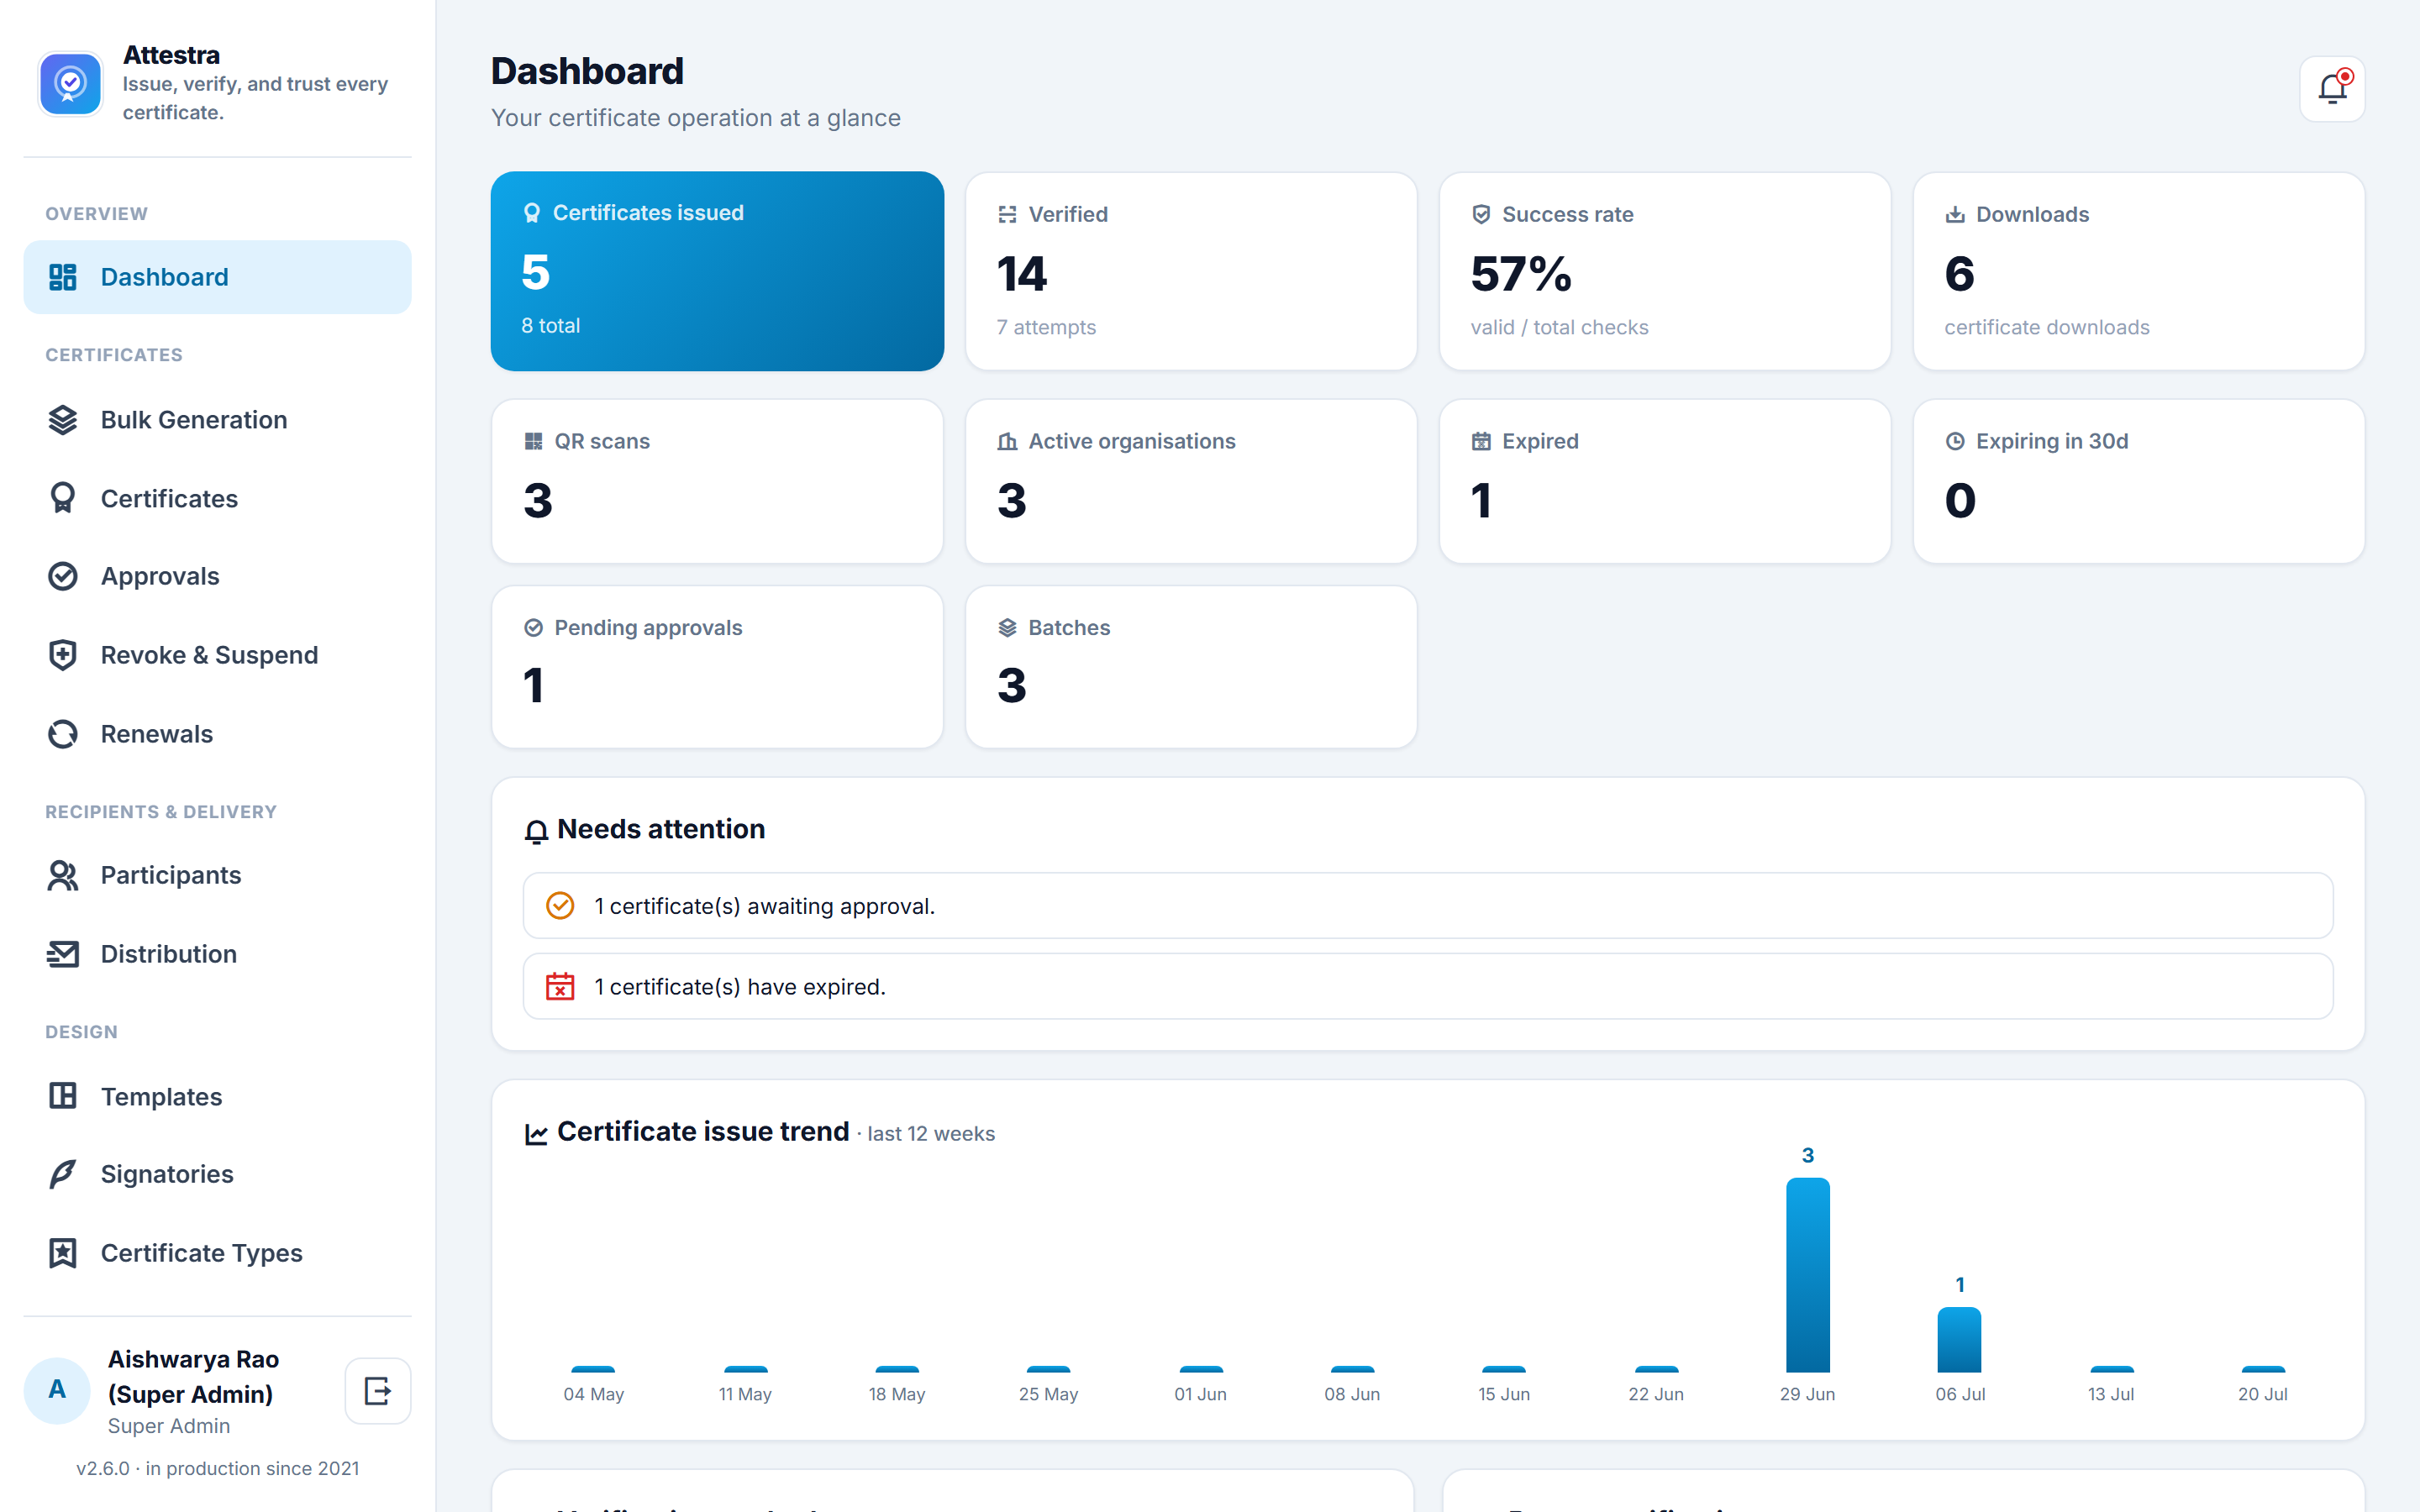Click the layers icon on Batches card
Image resolution: width=2420 pixels, height=1512 pixels.
[x=1007, y=628]
